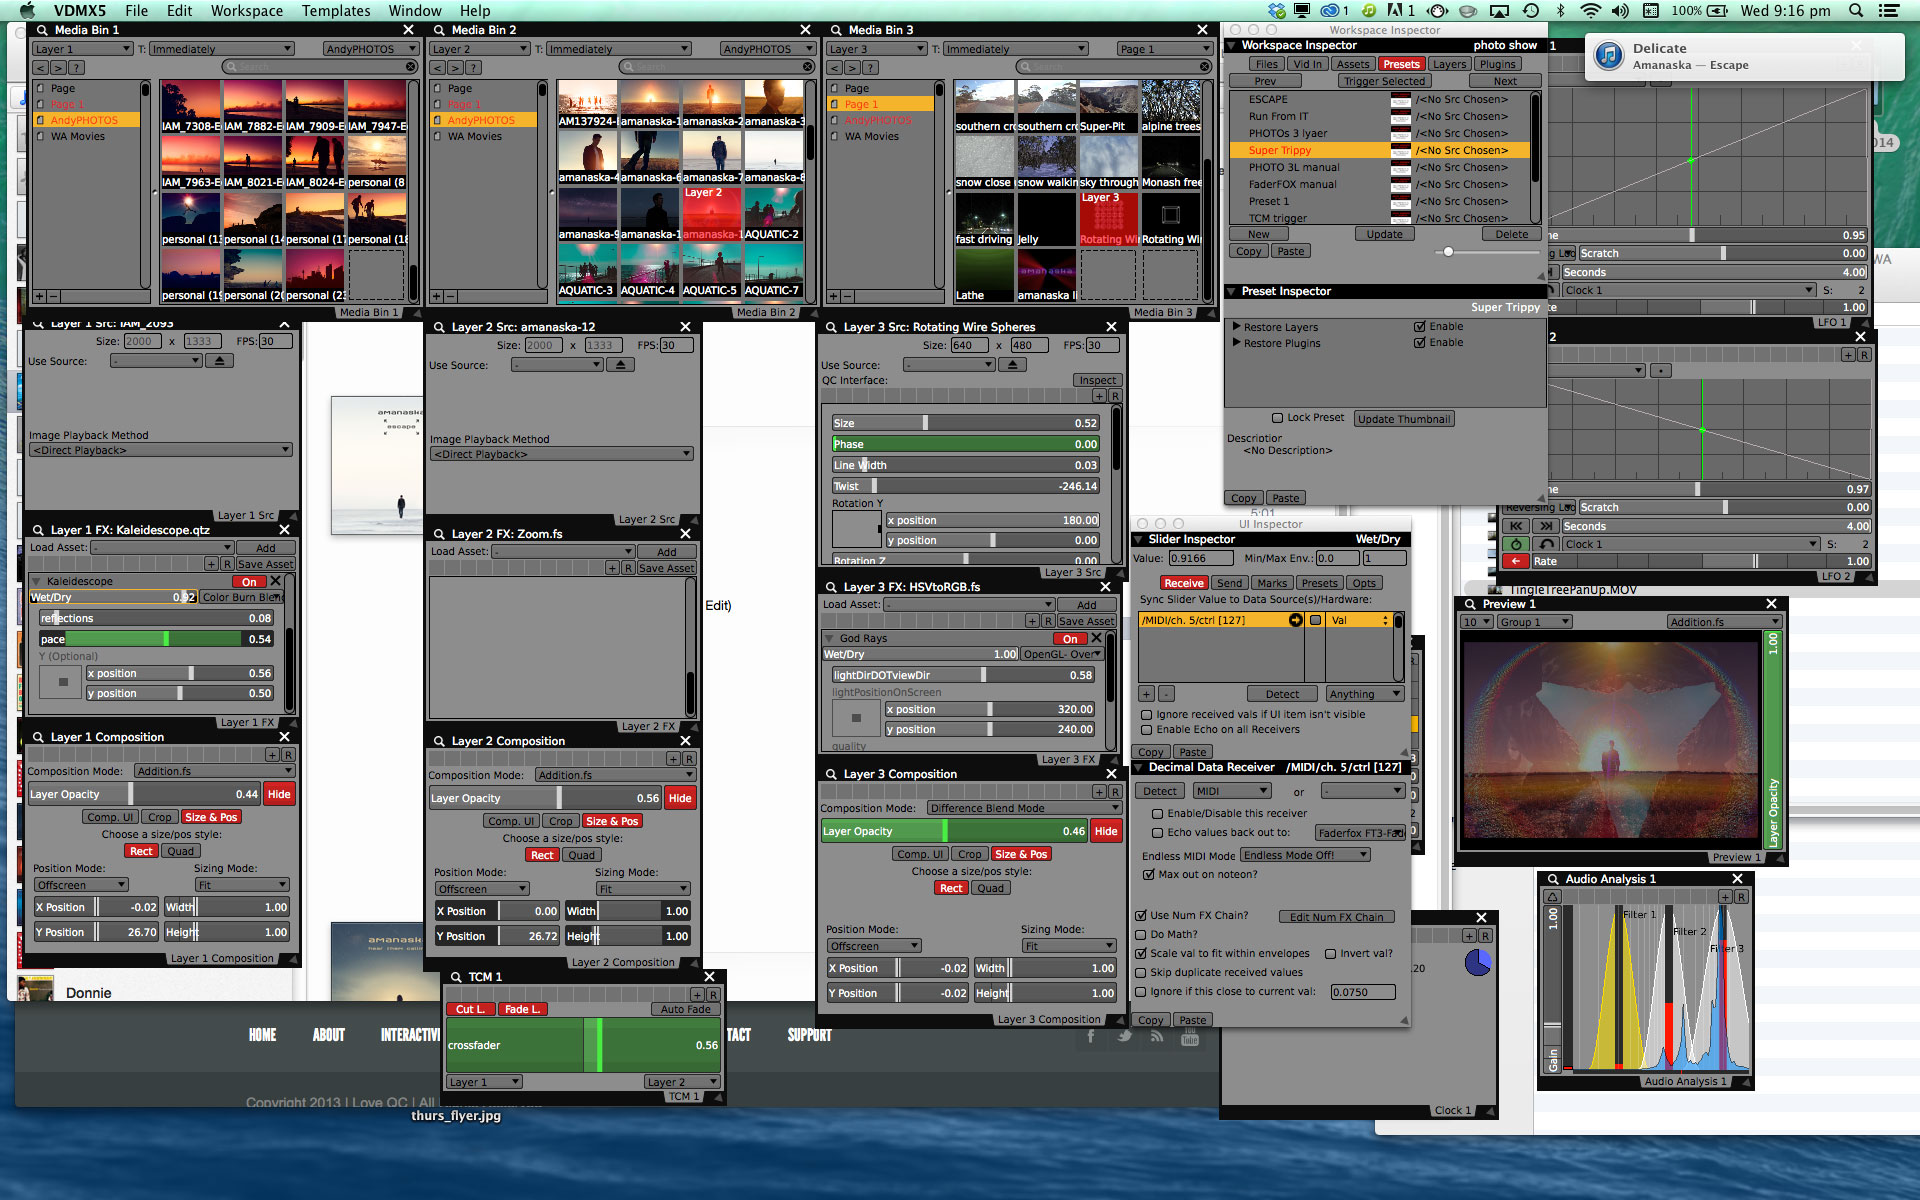Open the Page 1 dropdown in Media Bin 3
The width and height of the screenshot is (1920, 1200).
(x=1163, y=49)
